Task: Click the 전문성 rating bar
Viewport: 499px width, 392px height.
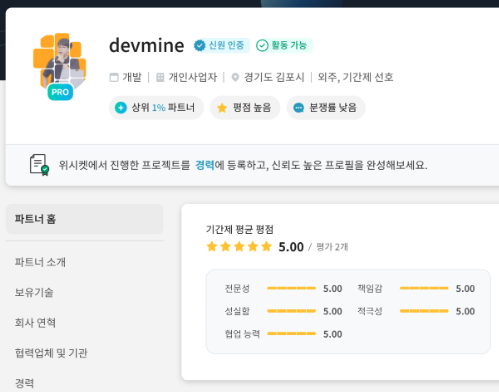Action: click(x=291, y=288)
